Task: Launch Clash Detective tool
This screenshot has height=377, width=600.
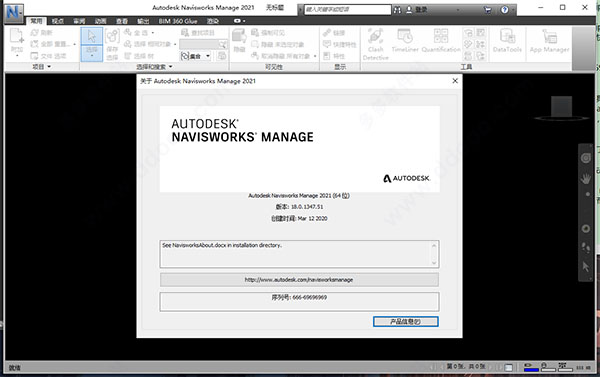Action: coord(375,45)
